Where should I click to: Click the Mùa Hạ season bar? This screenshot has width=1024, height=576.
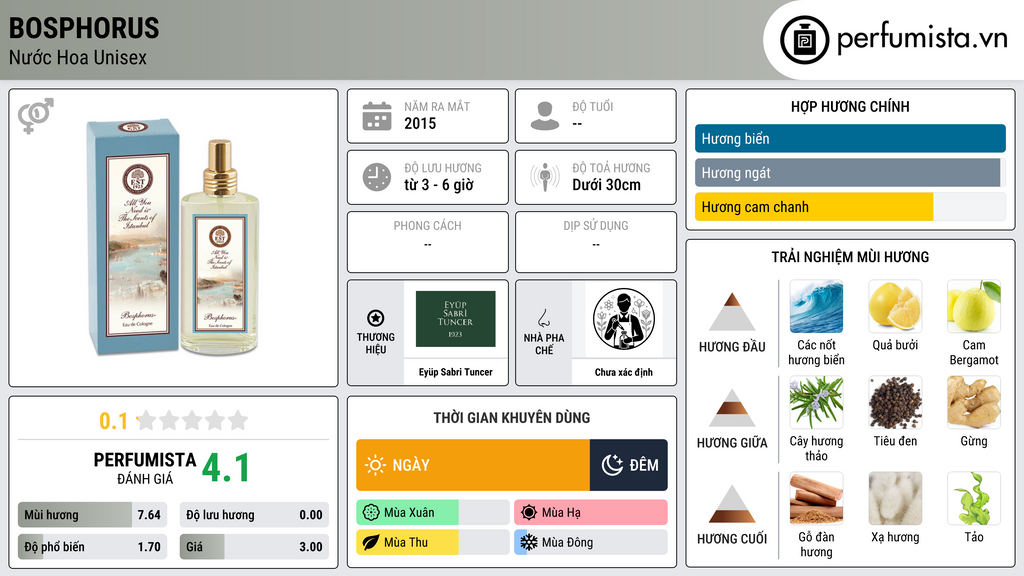click(x=590, y=513)
